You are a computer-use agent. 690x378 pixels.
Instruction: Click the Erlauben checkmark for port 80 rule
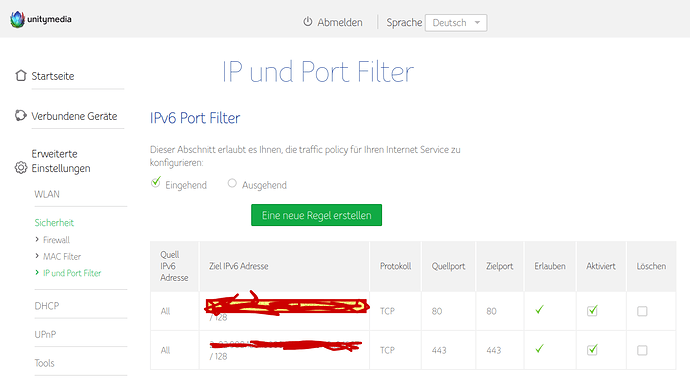539,310
